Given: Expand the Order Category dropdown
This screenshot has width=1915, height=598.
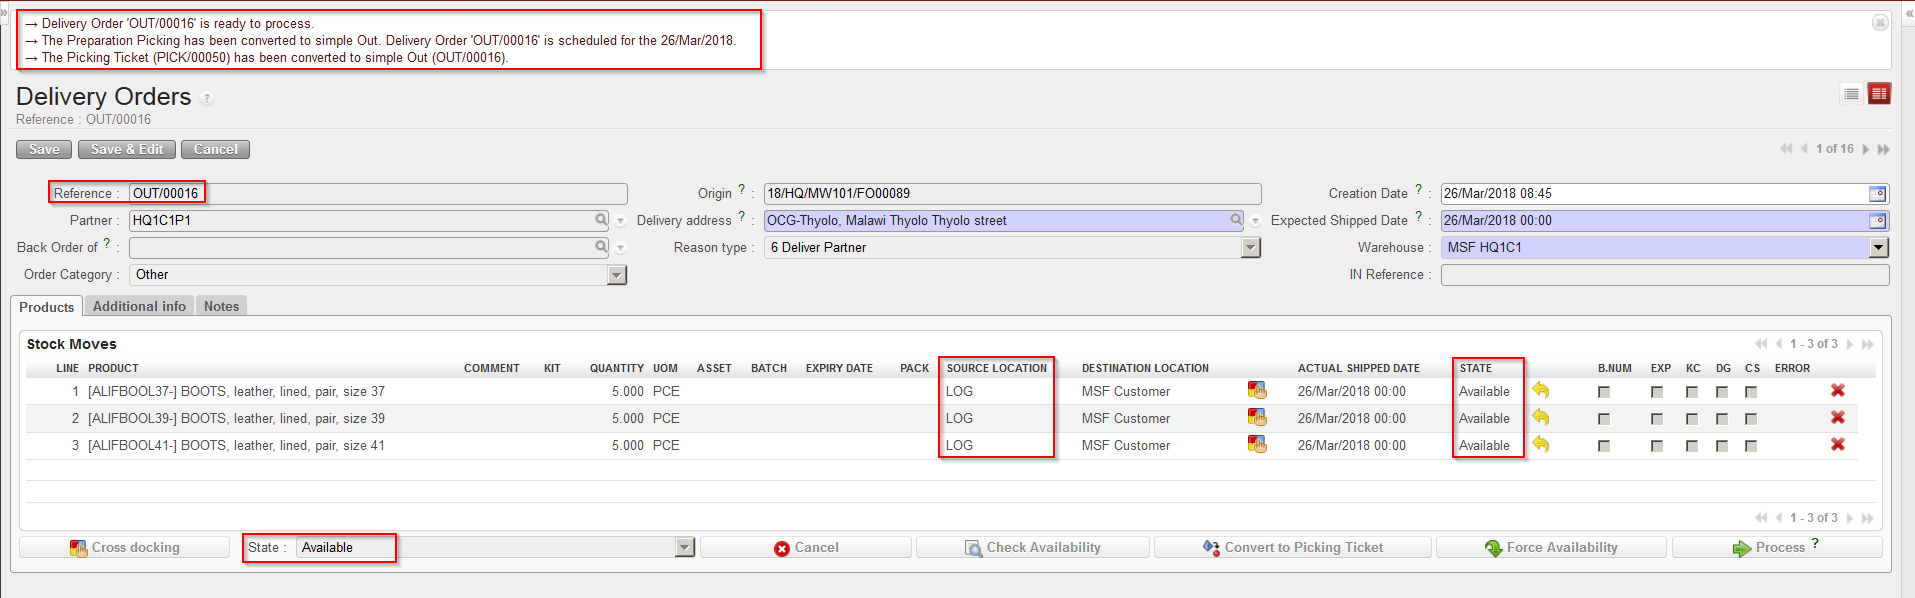Looking at the screenshot, I should (617, 275).
